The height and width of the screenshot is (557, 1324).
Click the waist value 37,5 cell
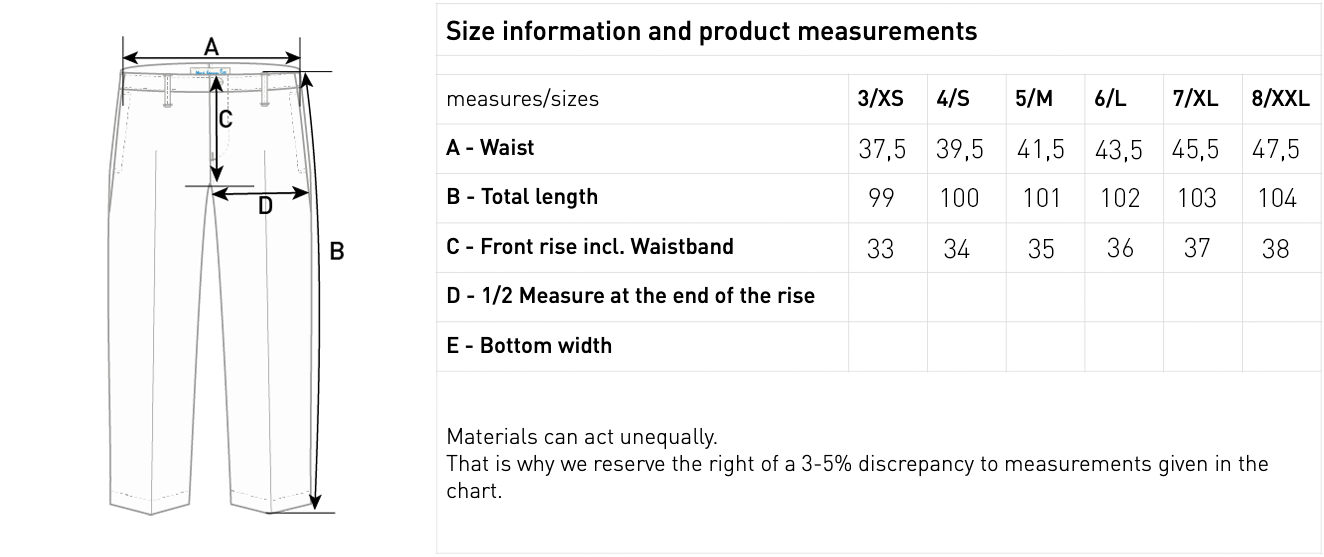pyautogui.click(x=881, y=149)
